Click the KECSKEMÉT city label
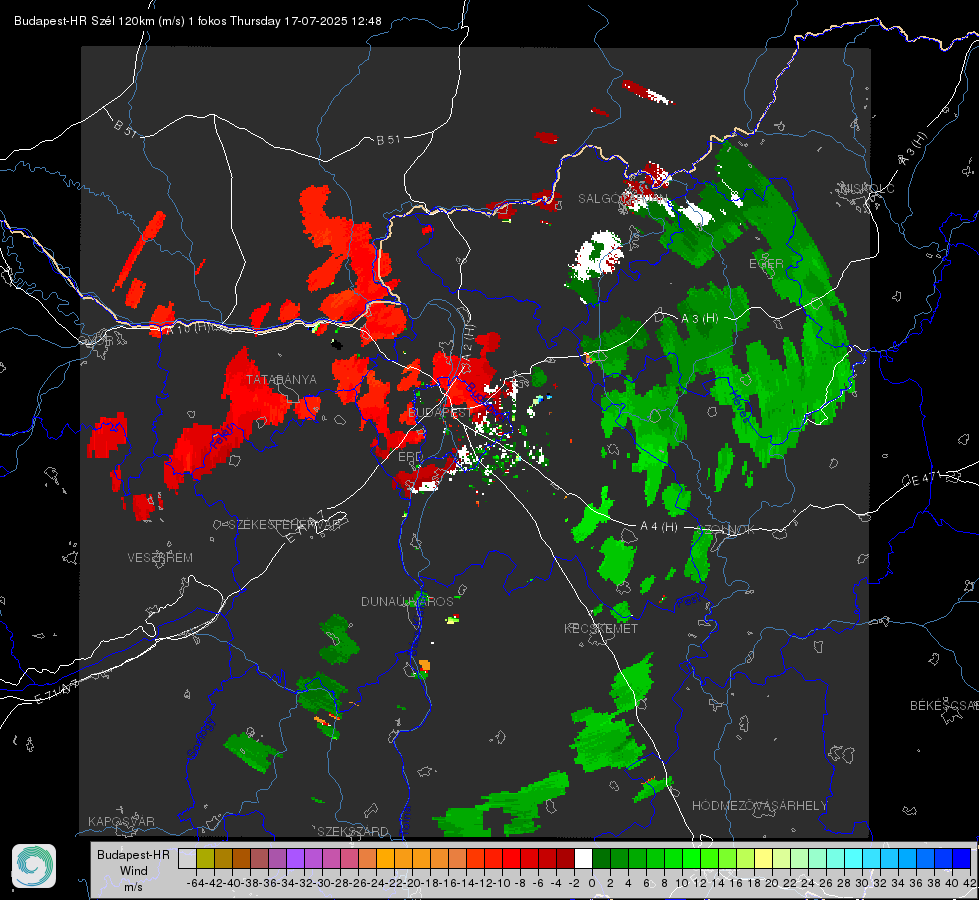This screenshot has width=979, height=900. 601,628
